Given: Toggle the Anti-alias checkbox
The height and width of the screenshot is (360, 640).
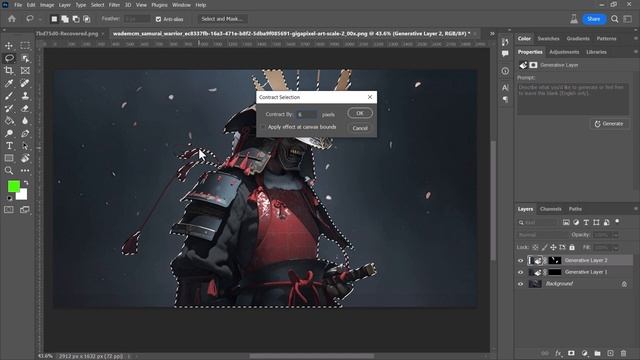Looking at the screenshot, I should click(158, 19).
